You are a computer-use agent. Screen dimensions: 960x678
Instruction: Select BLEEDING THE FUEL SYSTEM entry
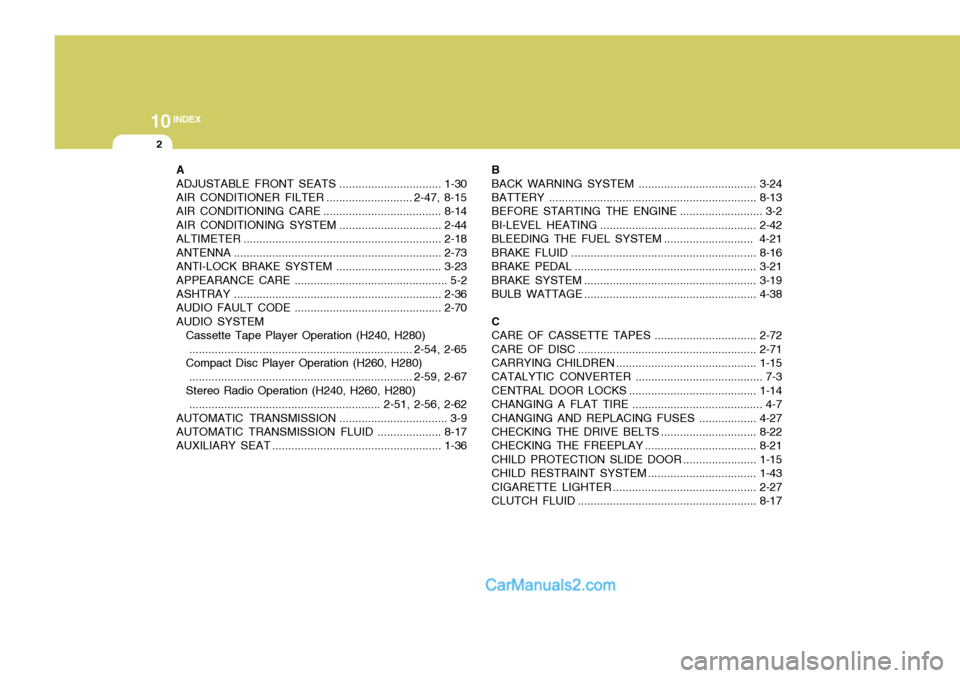637,239
